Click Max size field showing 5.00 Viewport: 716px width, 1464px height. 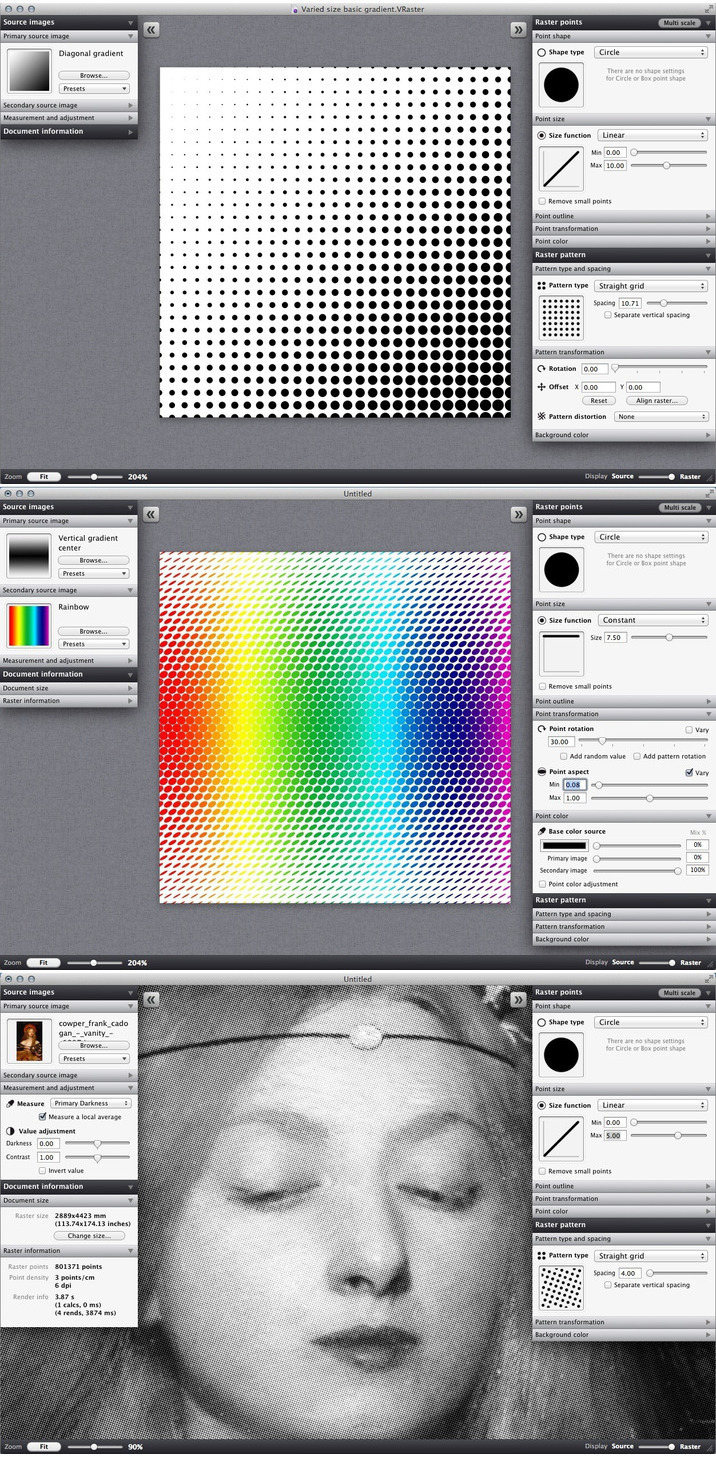point(615,1136)
